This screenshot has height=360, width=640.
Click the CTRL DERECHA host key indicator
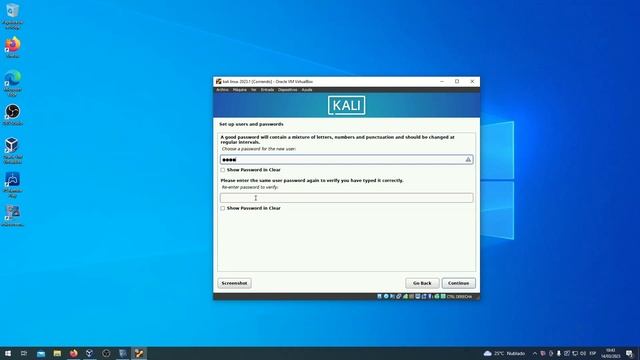459,297
